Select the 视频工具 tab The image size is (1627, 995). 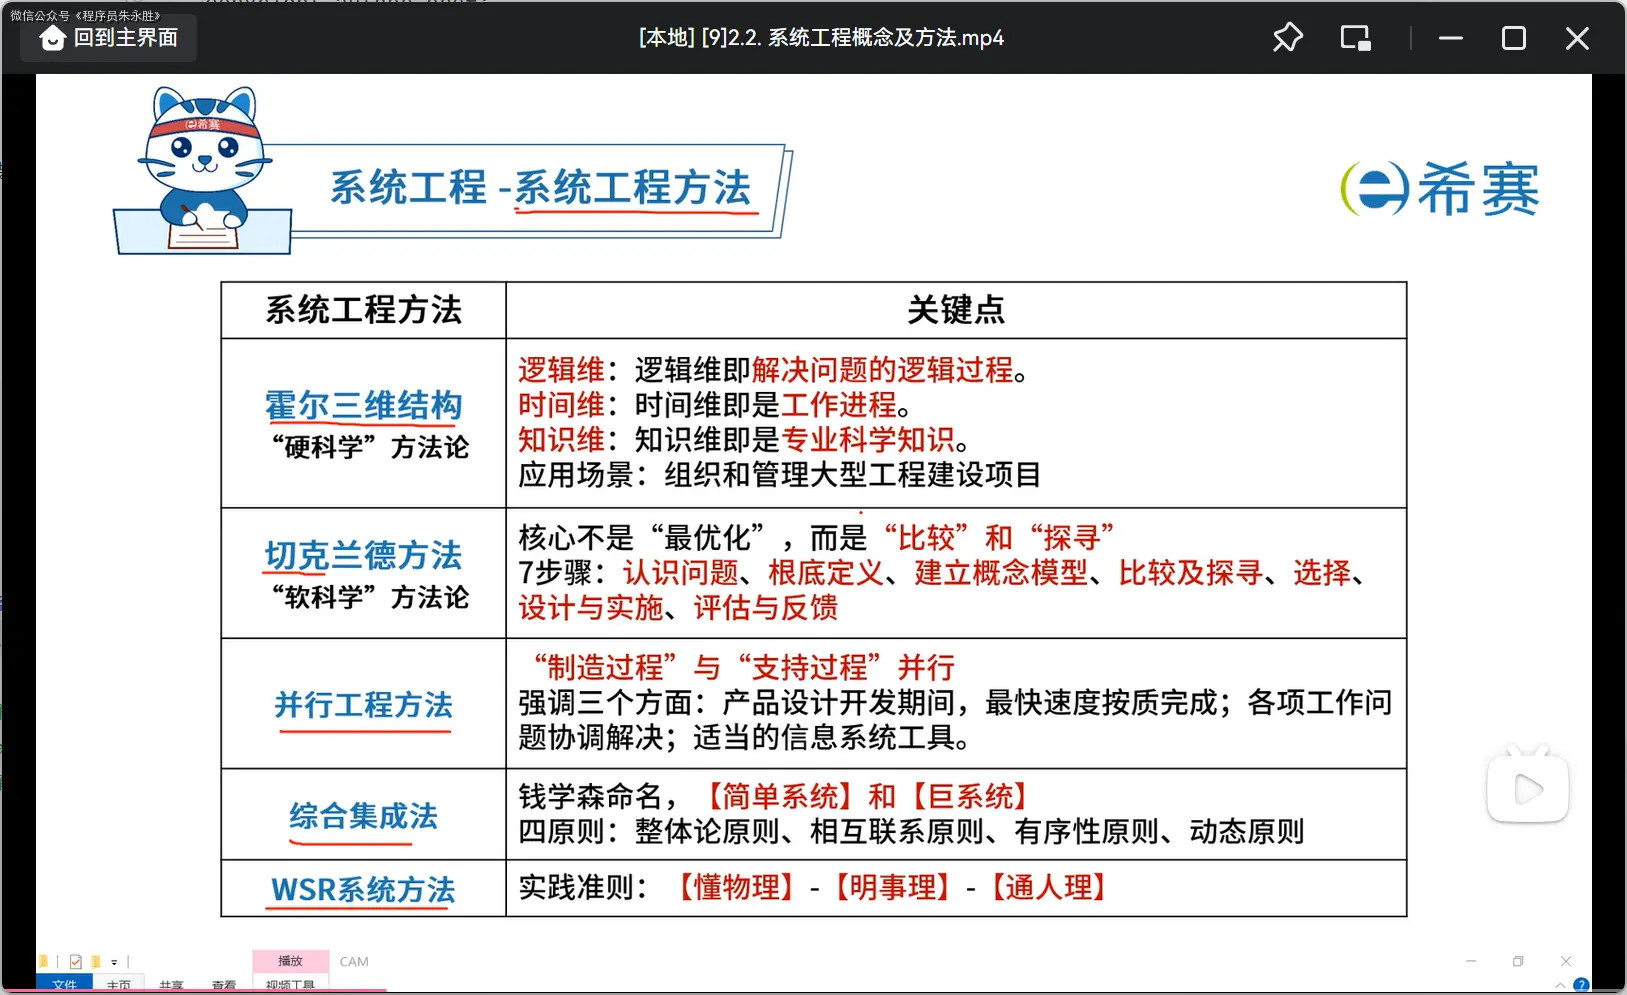pos(290,986)
